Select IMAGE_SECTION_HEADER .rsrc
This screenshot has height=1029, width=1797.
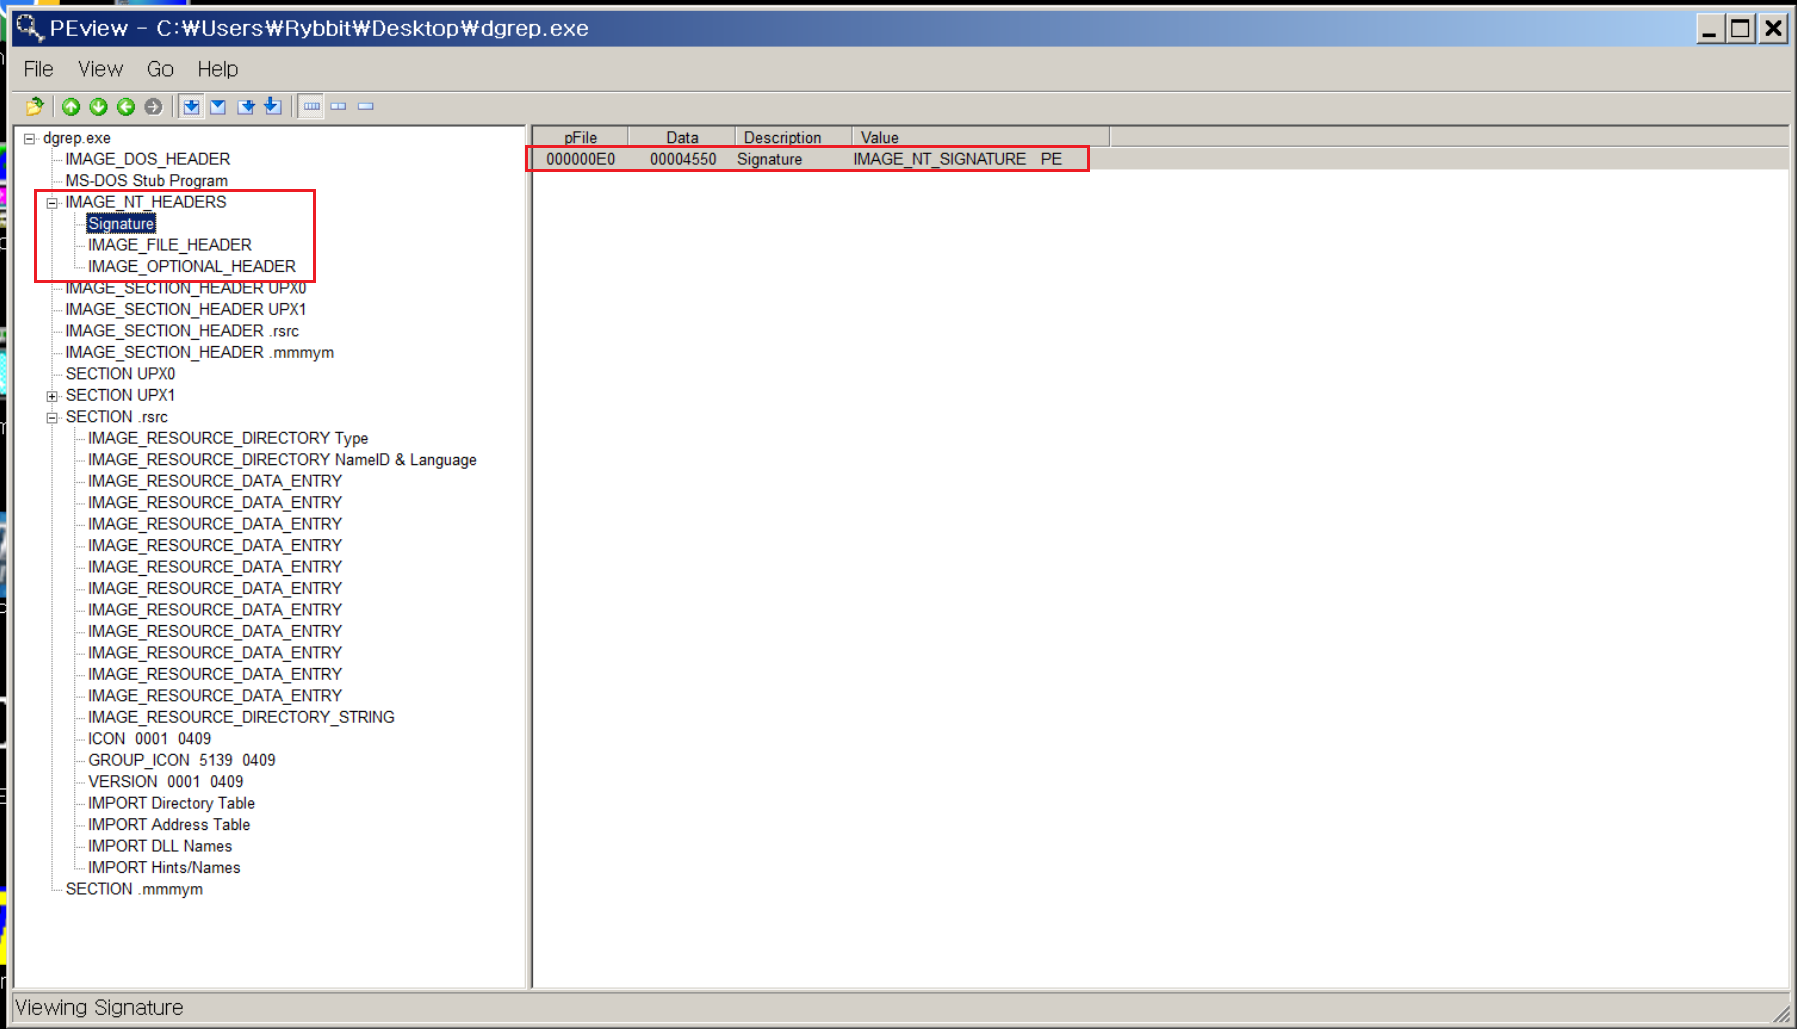point(182,331)
